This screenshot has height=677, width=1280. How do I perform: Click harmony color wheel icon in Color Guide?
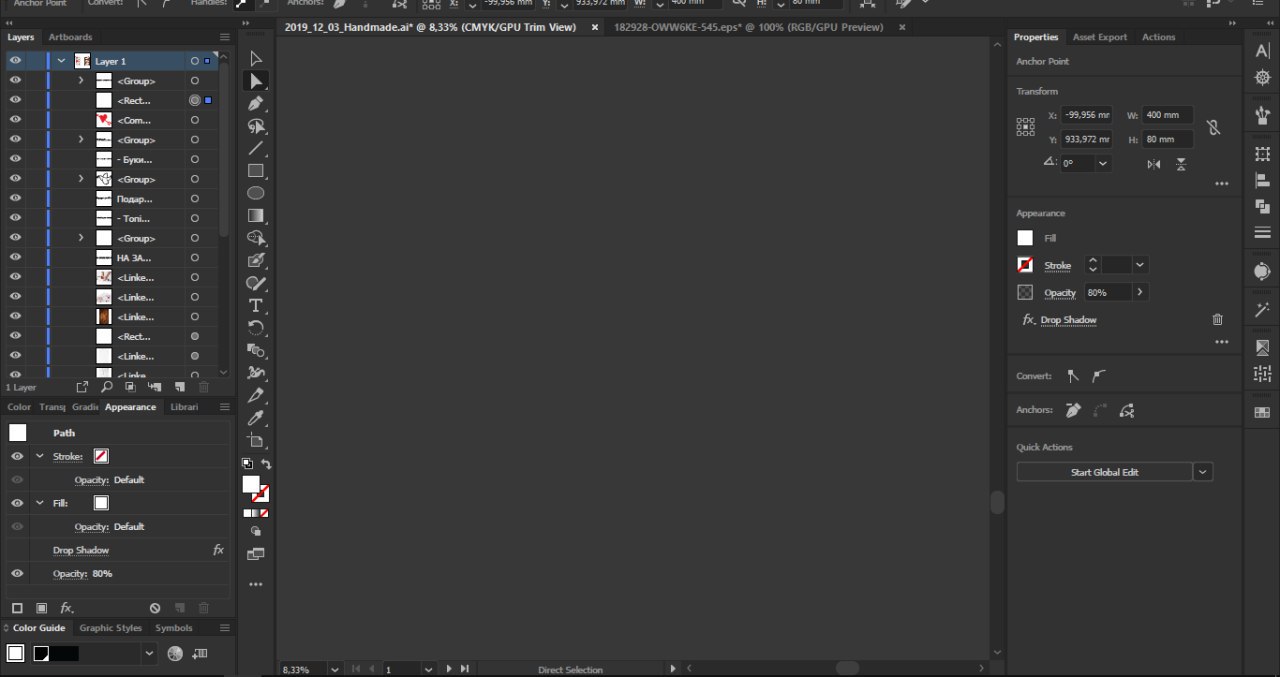coord(175,653)
